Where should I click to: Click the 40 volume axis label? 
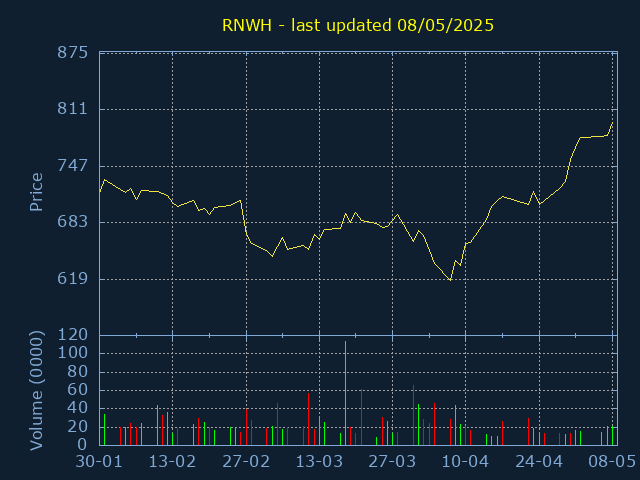[x=78, y=408]
